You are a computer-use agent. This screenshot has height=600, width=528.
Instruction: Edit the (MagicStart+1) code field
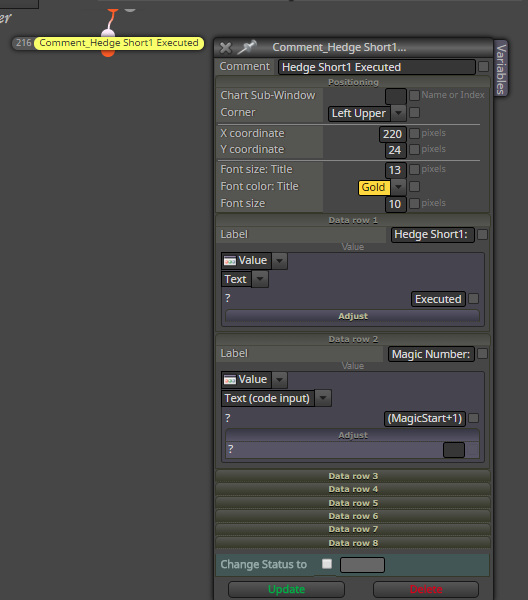coord(425,418)
